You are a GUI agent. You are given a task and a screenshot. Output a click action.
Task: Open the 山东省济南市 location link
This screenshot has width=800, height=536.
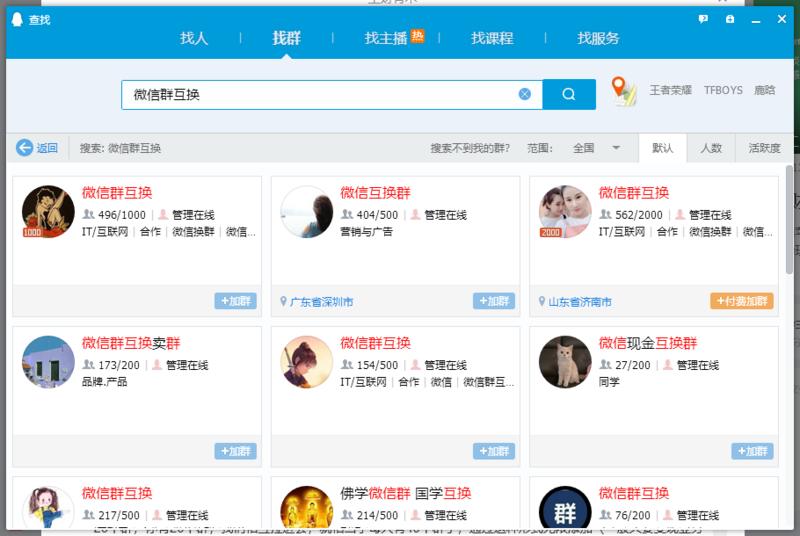click(580, 302)
